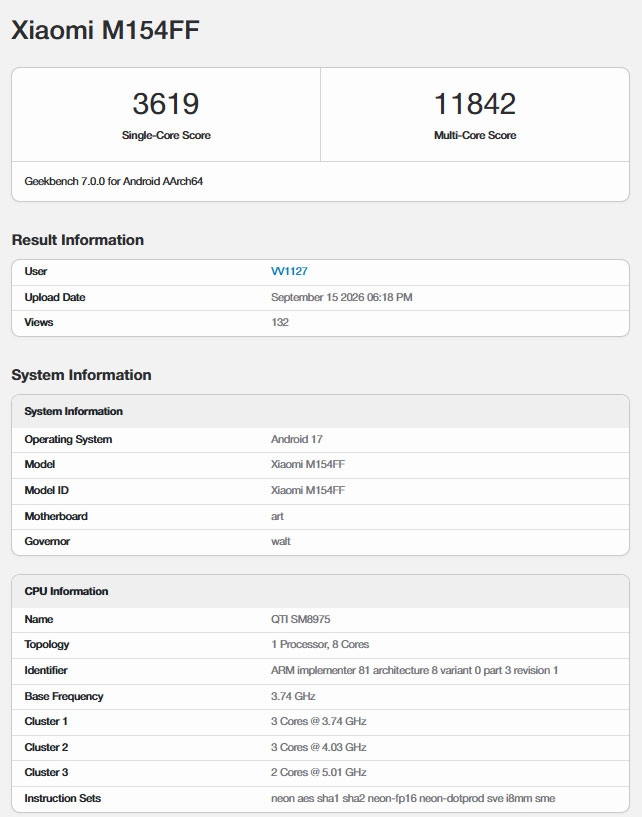Click the User row label
642x817 pixels.
click(35, 271)
